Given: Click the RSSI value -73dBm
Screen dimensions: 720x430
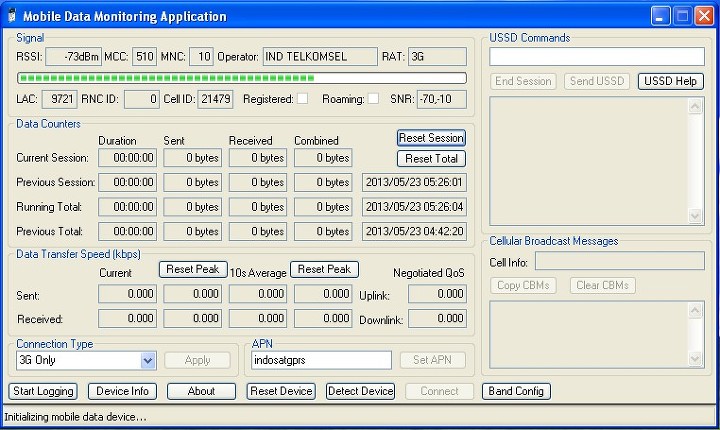Looking at the screenshot, I should coord(73,57).
